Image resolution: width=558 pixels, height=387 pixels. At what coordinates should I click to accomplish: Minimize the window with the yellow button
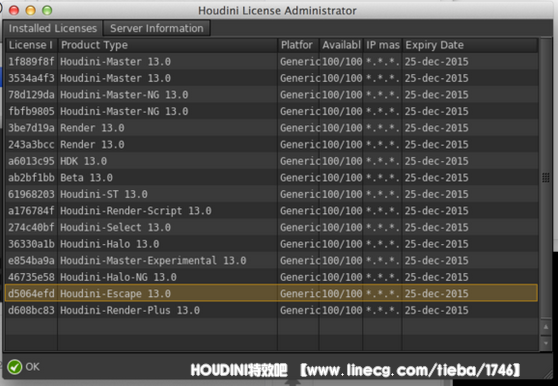pyautogui.click(x=30, y=10)
